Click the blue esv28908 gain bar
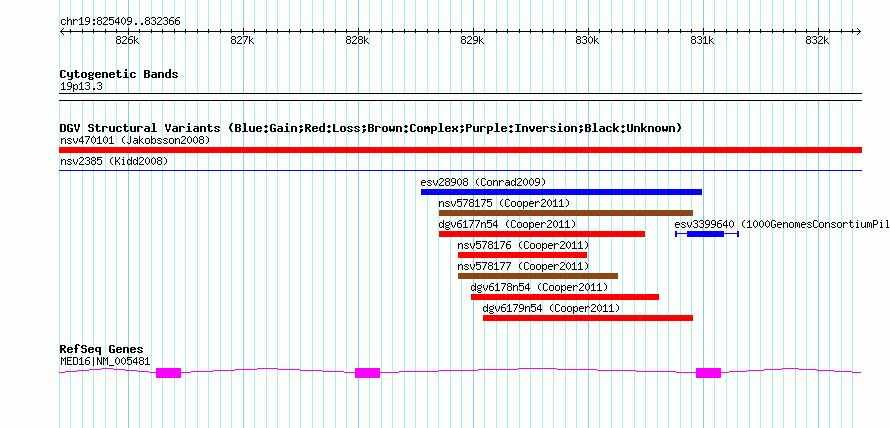The width and height of the screenshot is (890, 428). (x=561, y=192)
